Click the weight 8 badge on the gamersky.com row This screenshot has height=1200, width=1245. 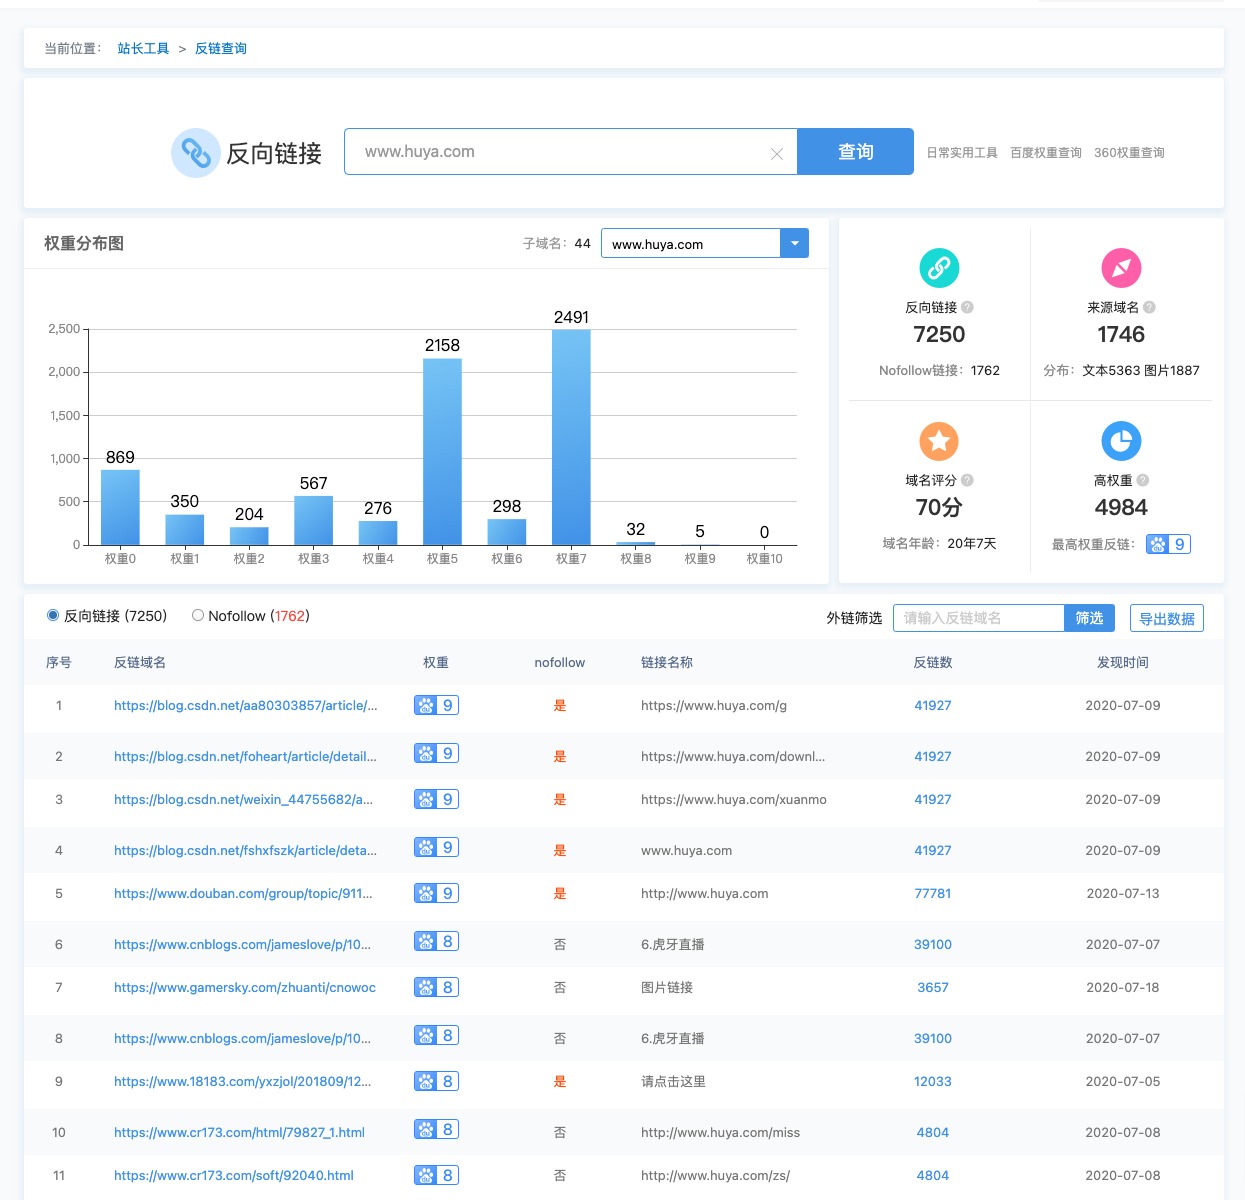pyautogui.click(x=436, y=987)
